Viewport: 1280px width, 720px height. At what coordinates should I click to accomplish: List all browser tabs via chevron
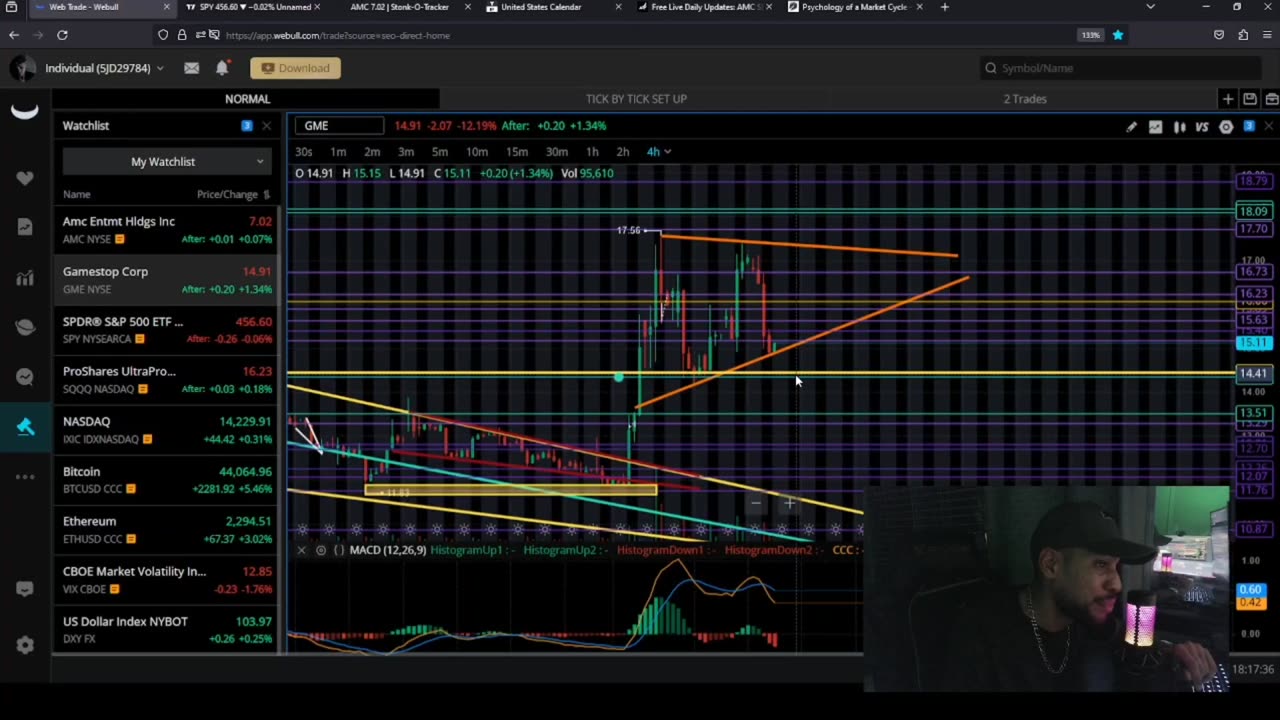click(1150, 7)
